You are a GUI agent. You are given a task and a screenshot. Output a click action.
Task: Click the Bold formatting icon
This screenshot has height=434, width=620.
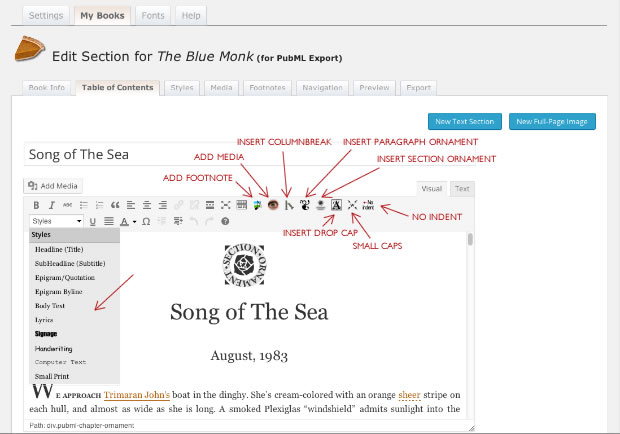tap(36, 205)
